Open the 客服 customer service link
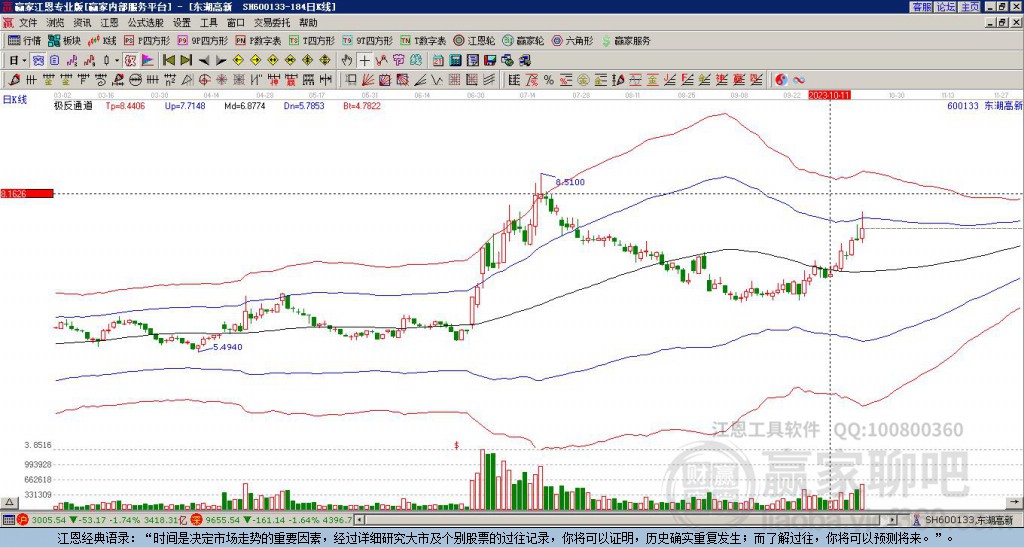This screenshot has height=548, width=1024. (x=921, y=7)
